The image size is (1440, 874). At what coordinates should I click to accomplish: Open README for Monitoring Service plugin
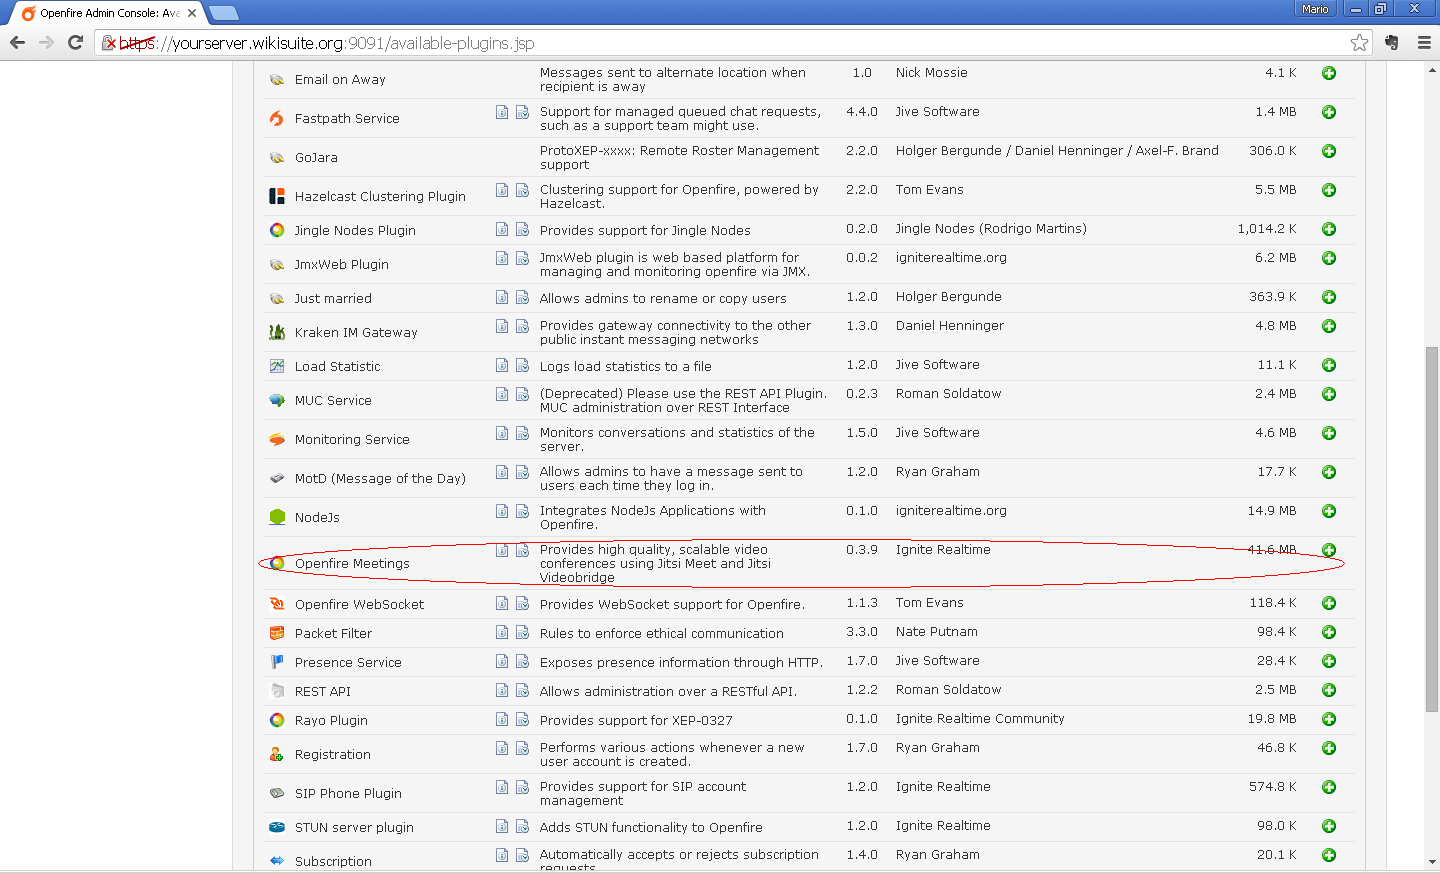[502, 433]
